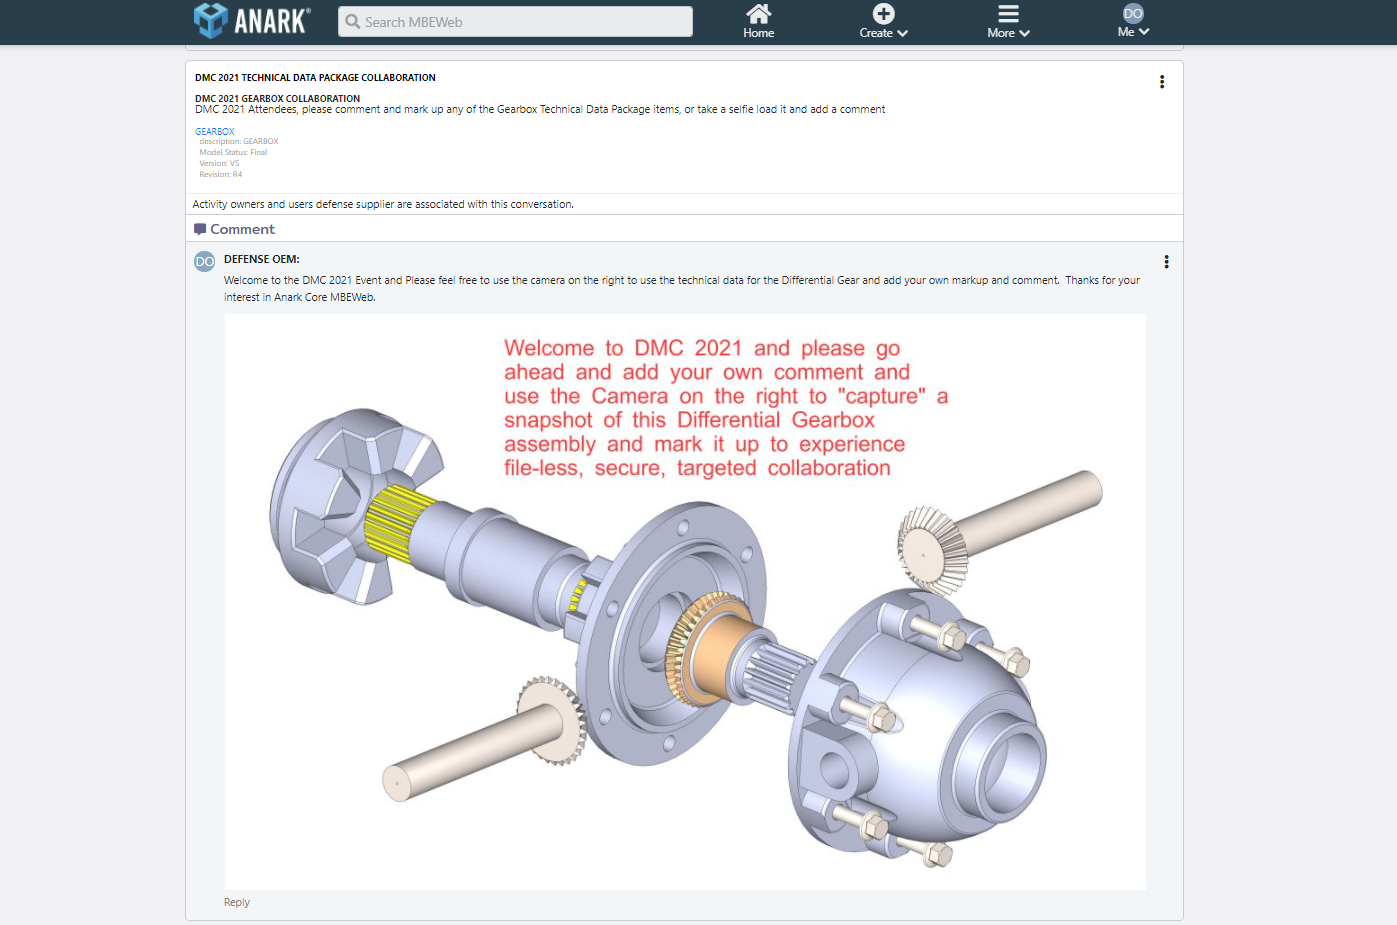Viewport: 1397px width, 925px height.
Task: Click the 'Version: V5' text
Action: tap(219, 163)
